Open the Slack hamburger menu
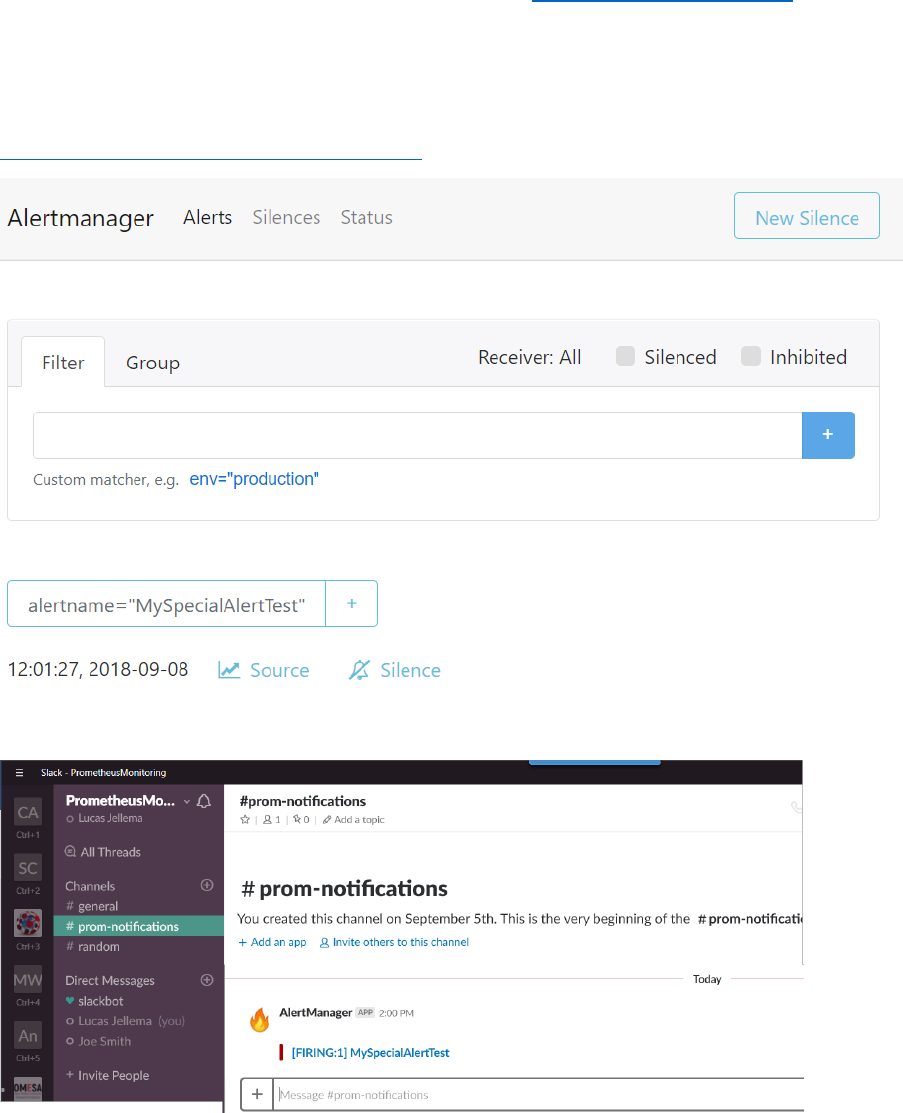This screenshot has height=1113, width=903. tap(19, 773)
